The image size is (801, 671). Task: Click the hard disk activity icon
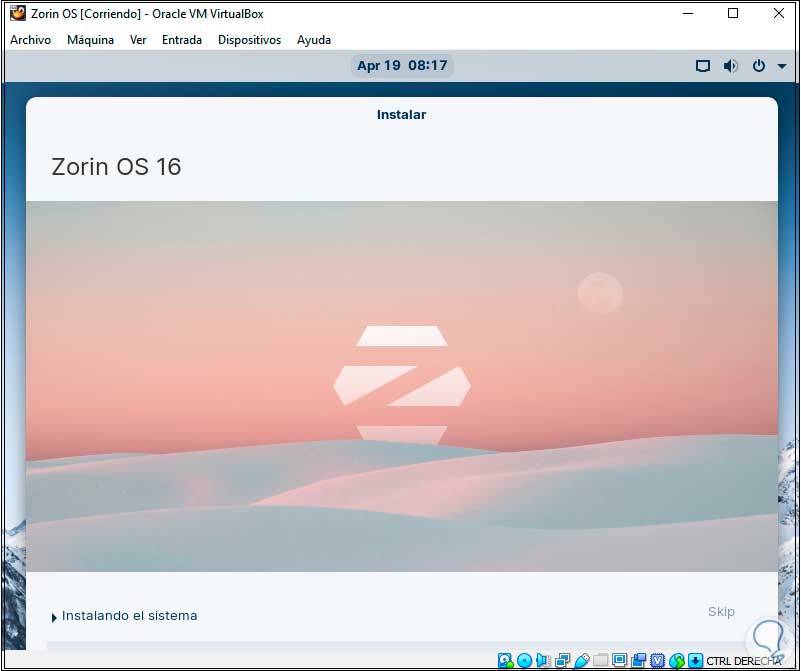(505, 660)
